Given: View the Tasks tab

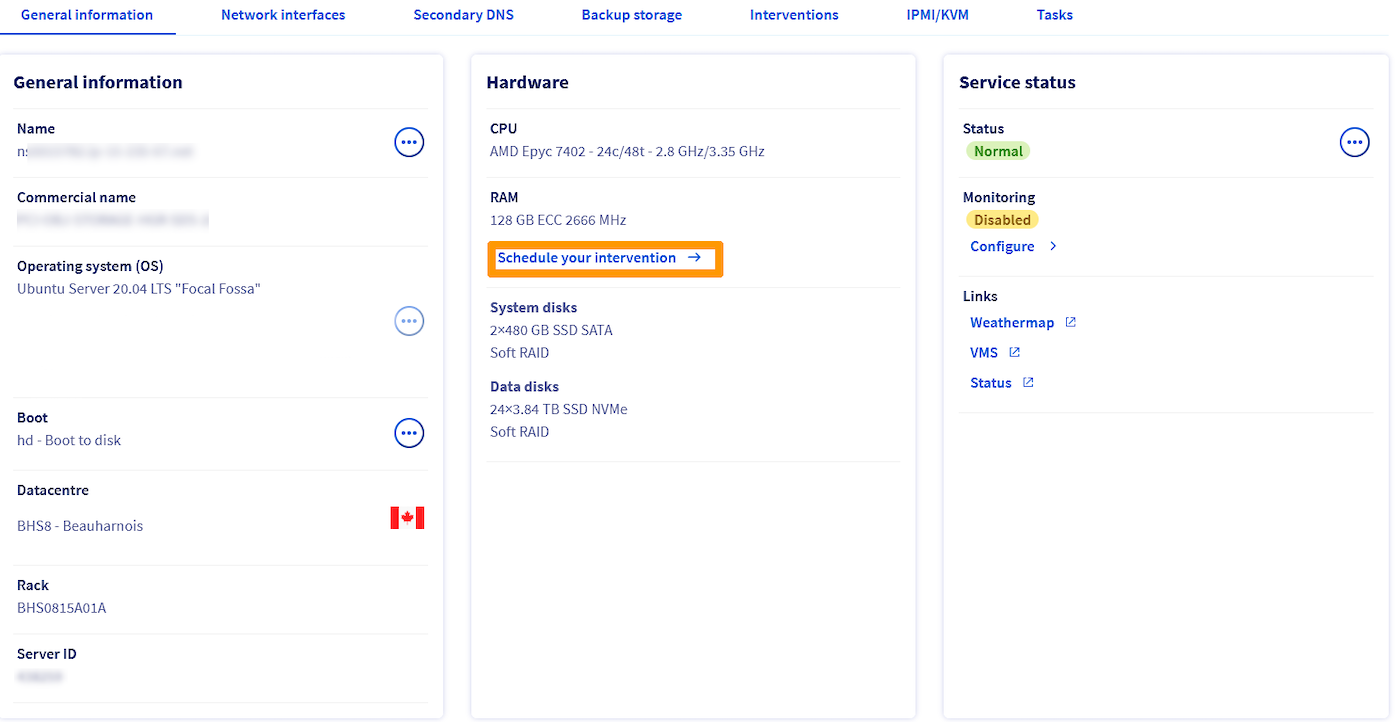Looking at the screenshot, I should [1054, 15].
